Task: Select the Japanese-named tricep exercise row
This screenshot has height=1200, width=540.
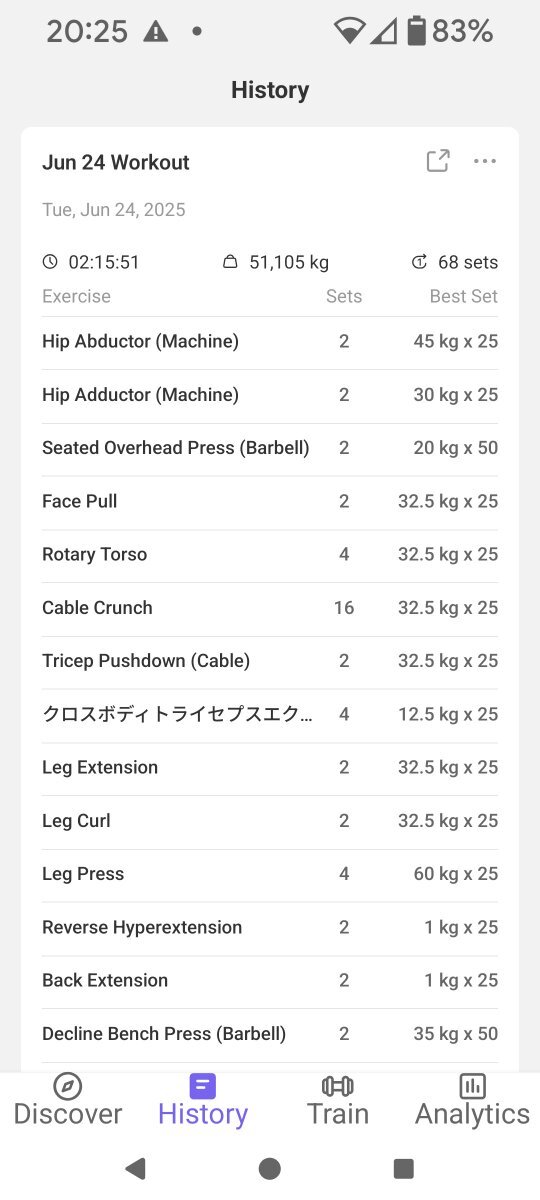Action: [x=270, y=714]
